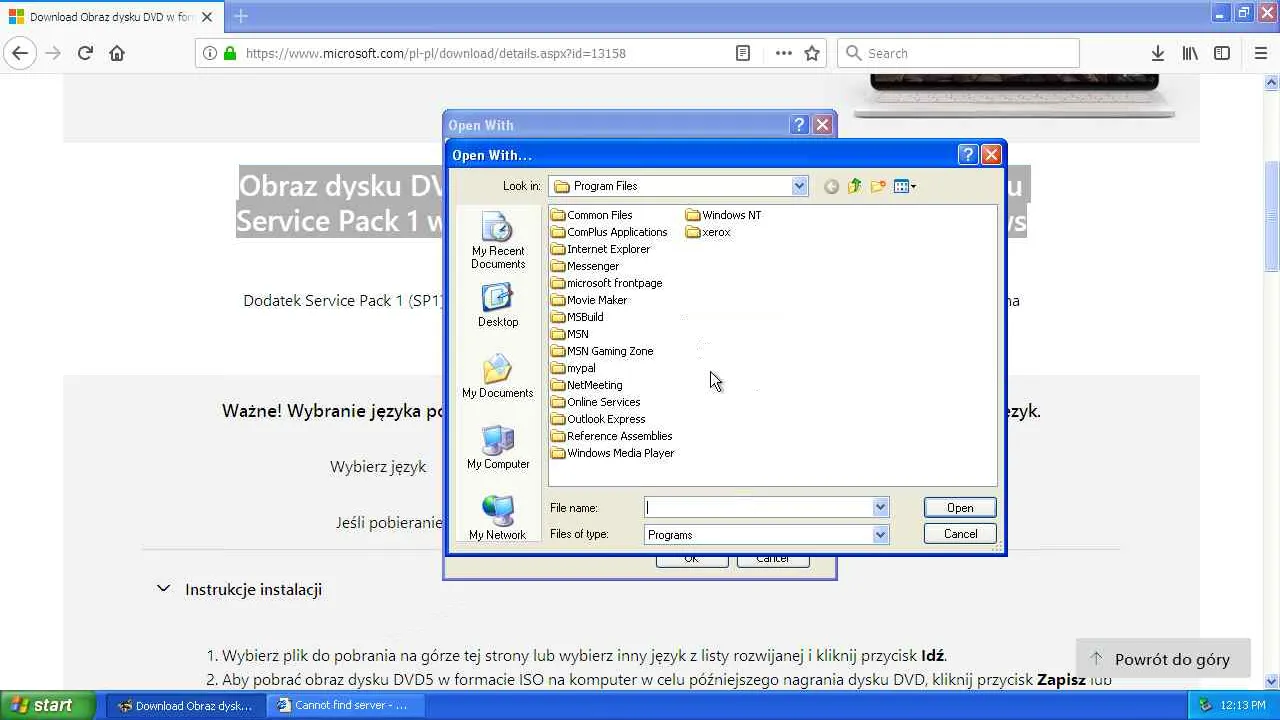Click the Powrót do góry button
Image resolution: width=1280 pixels, height=720 pixels.
click(x=1163, y=659)
